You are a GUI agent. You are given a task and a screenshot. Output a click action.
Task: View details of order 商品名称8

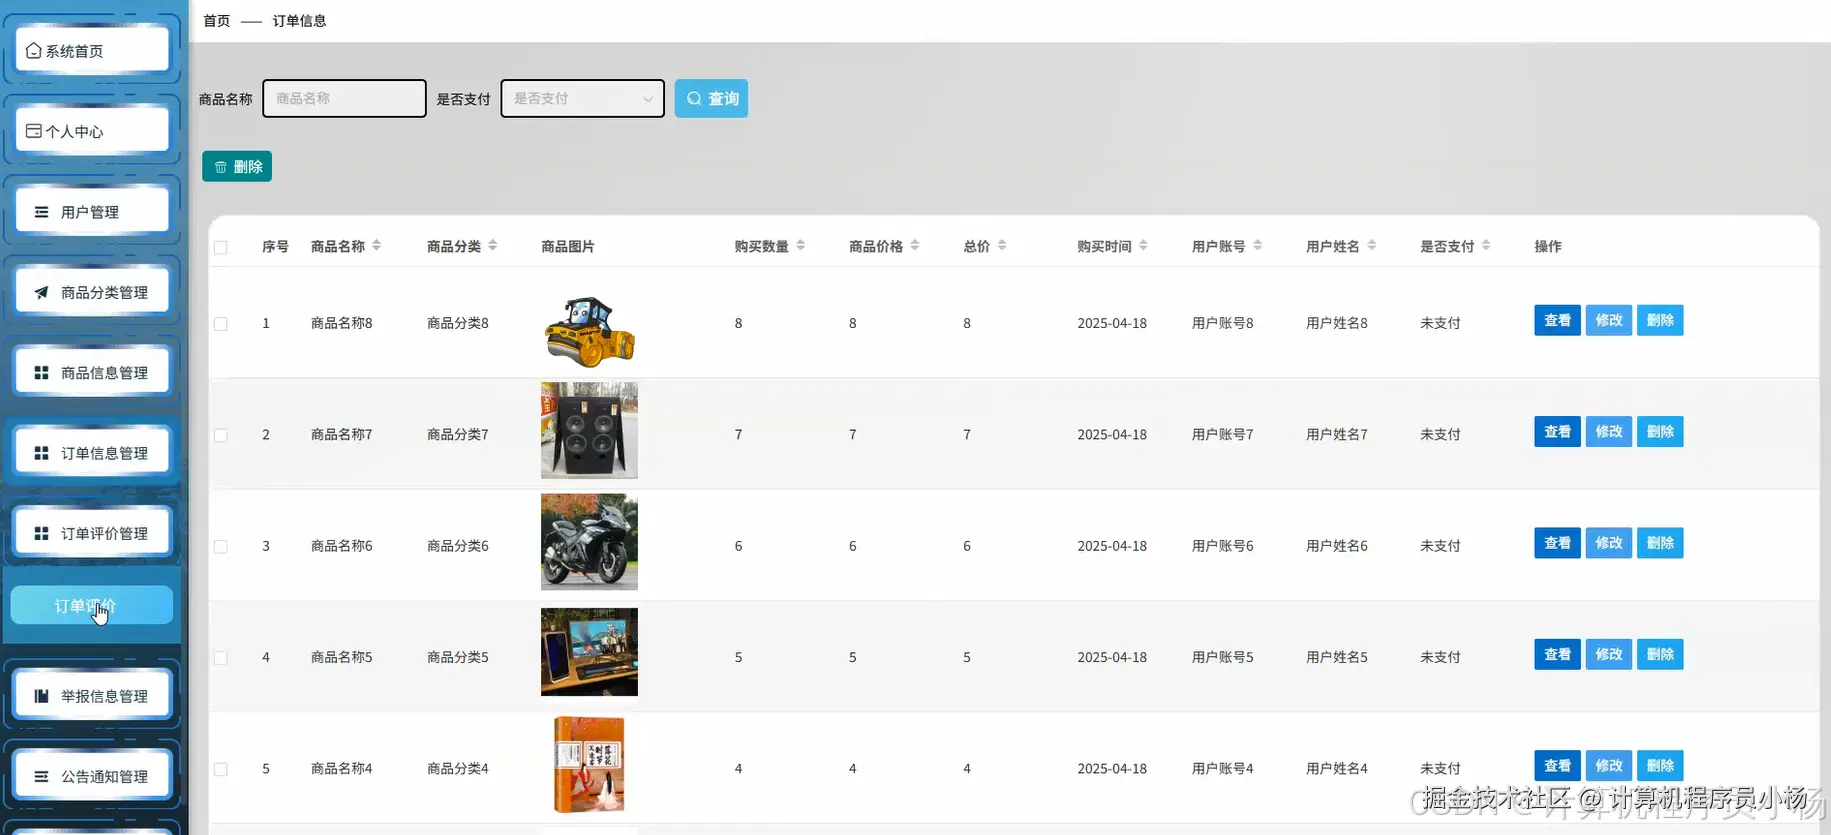click(1557, 320)
